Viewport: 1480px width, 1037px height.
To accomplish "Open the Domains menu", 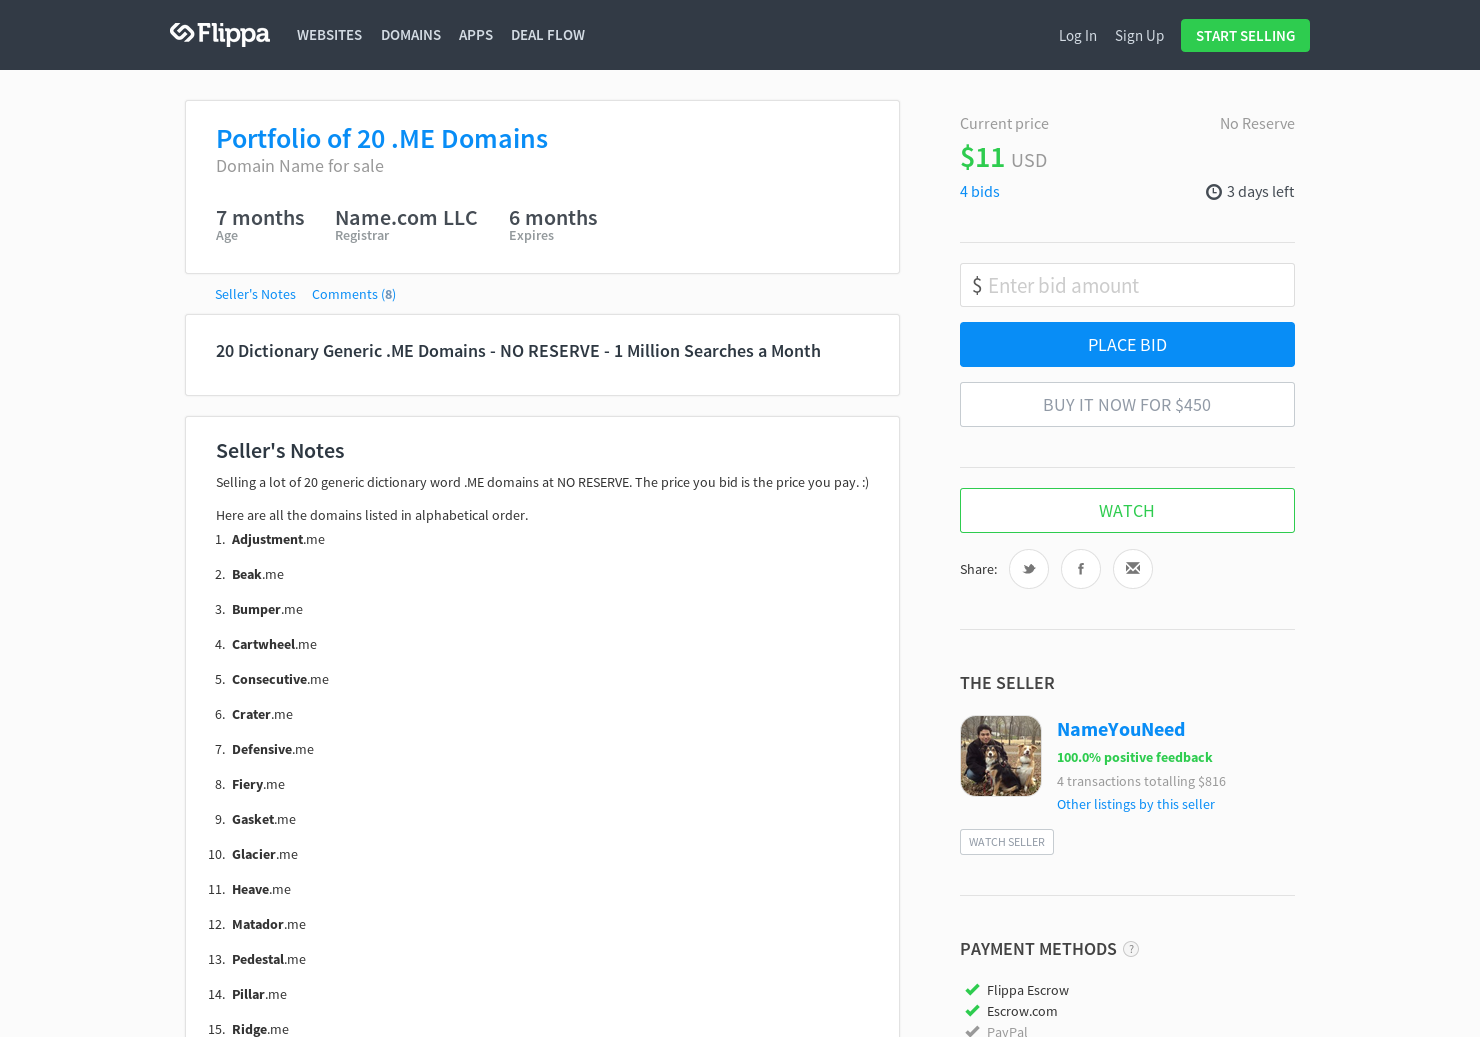I will pos(411,35).
